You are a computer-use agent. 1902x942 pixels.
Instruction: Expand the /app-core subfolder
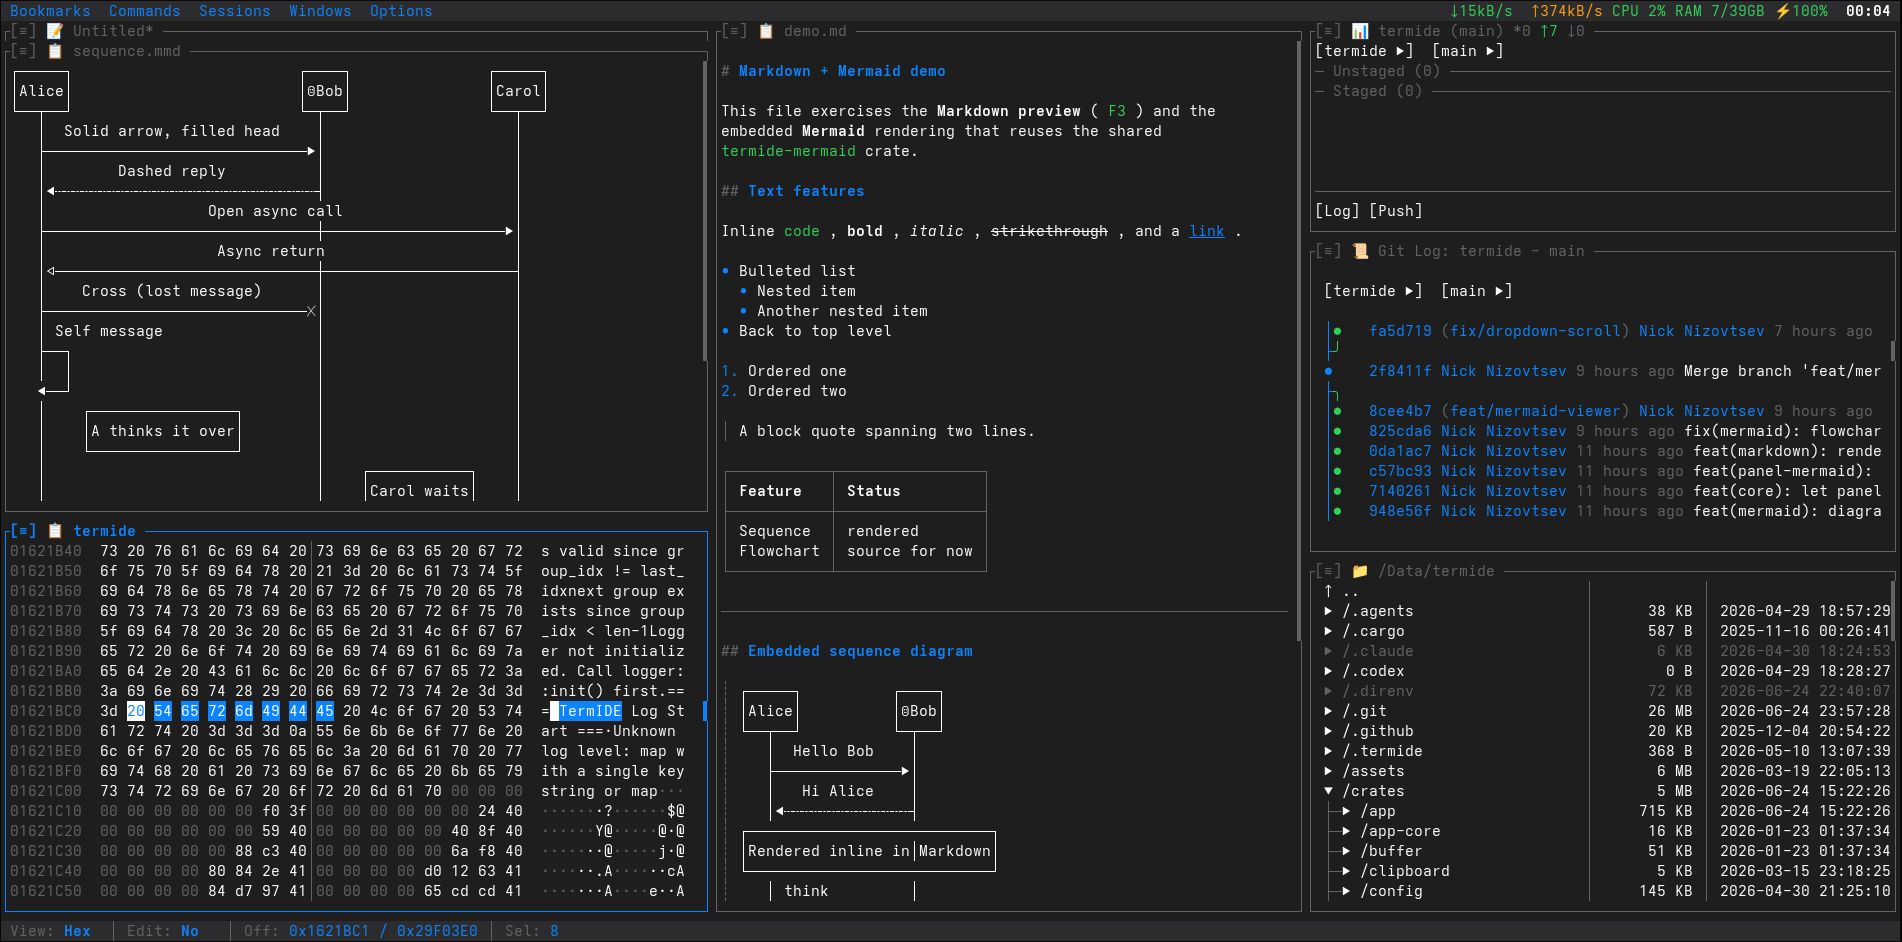pos(1346,831)
